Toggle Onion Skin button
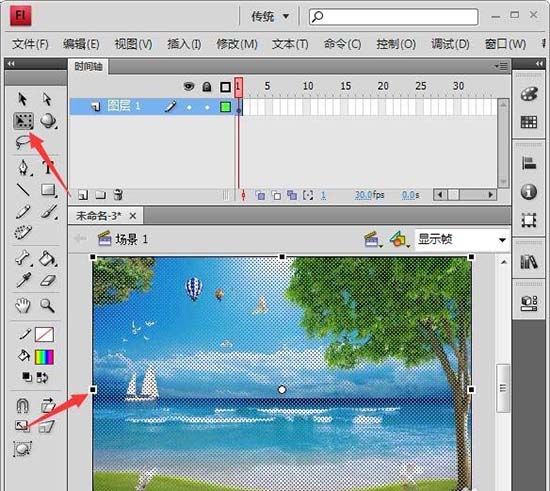This screenshot has width=550, height=491. pyautogui.click(x=260, y=195)
